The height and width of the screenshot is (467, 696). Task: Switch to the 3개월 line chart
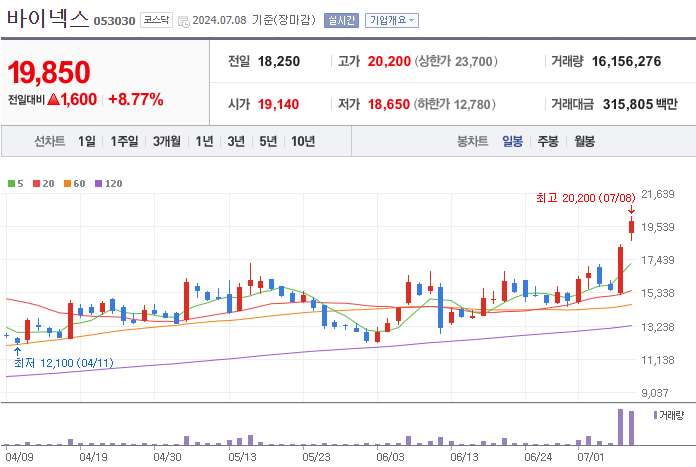click(x=166, y=141)
